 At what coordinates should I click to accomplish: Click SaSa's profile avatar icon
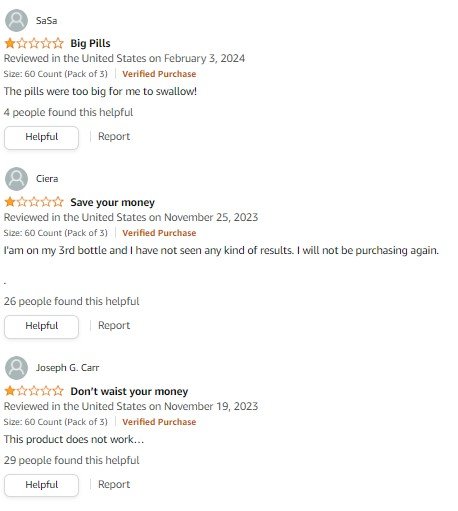(16, 20)
